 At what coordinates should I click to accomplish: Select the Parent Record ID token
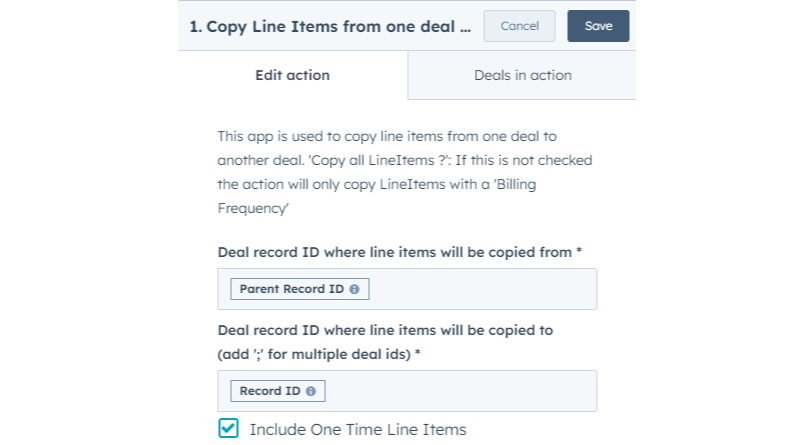click(x=291, y=289)
